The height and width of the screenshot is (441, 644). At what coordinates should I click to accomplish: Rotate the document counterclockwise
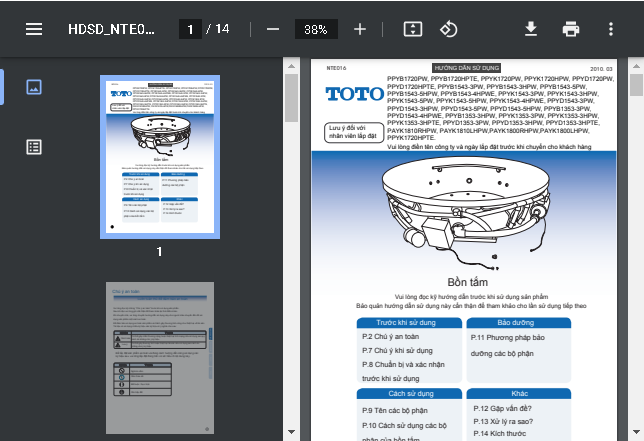tap(448, 29)
